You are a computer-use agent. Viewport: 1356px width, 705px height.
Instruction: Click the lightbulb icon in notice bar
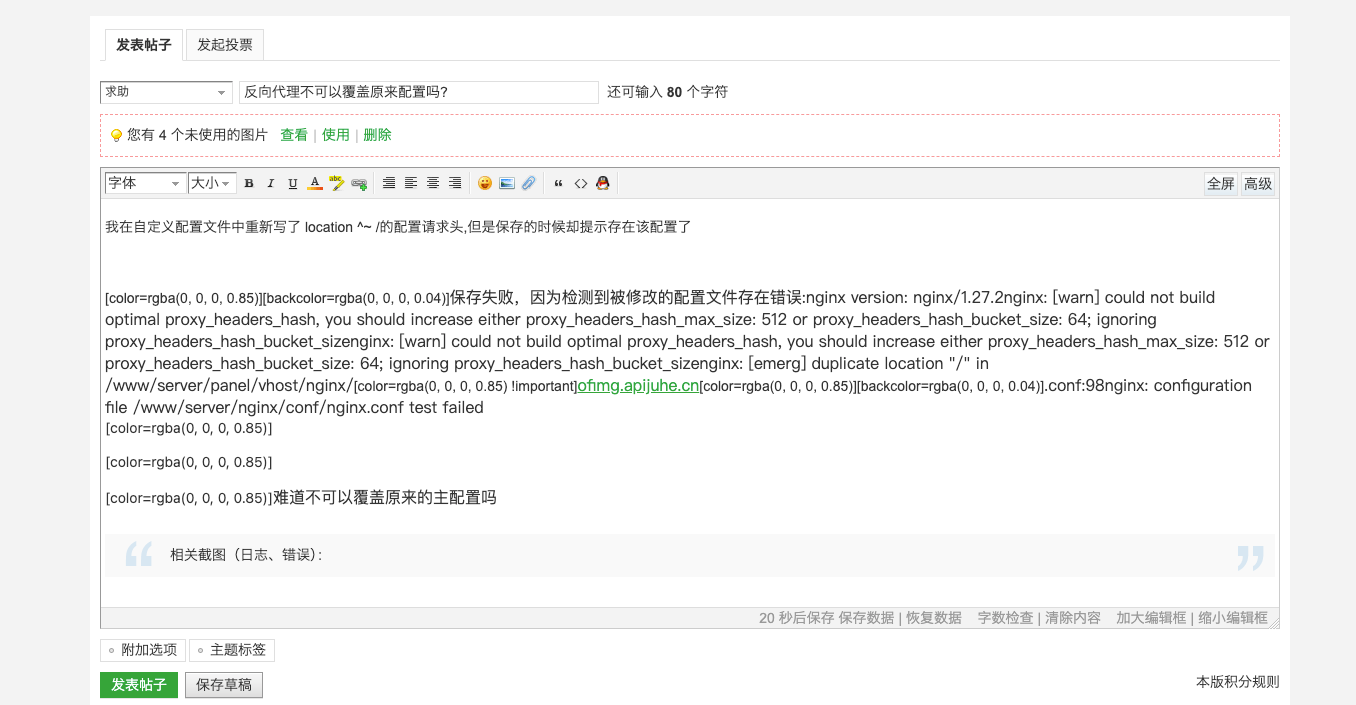(x=116, y=135)
